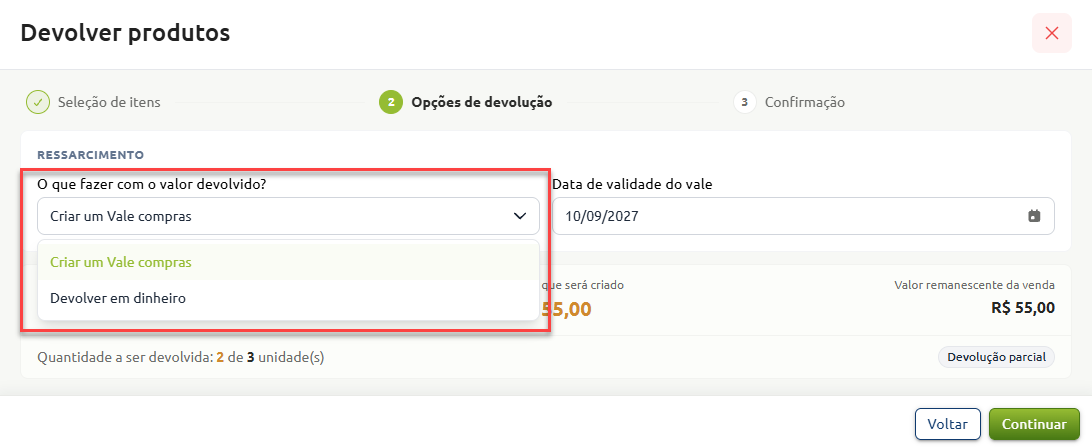This screenshot has height=448, width=1092.
Task: Click the step 3 number circle
Action: point(744,102)
